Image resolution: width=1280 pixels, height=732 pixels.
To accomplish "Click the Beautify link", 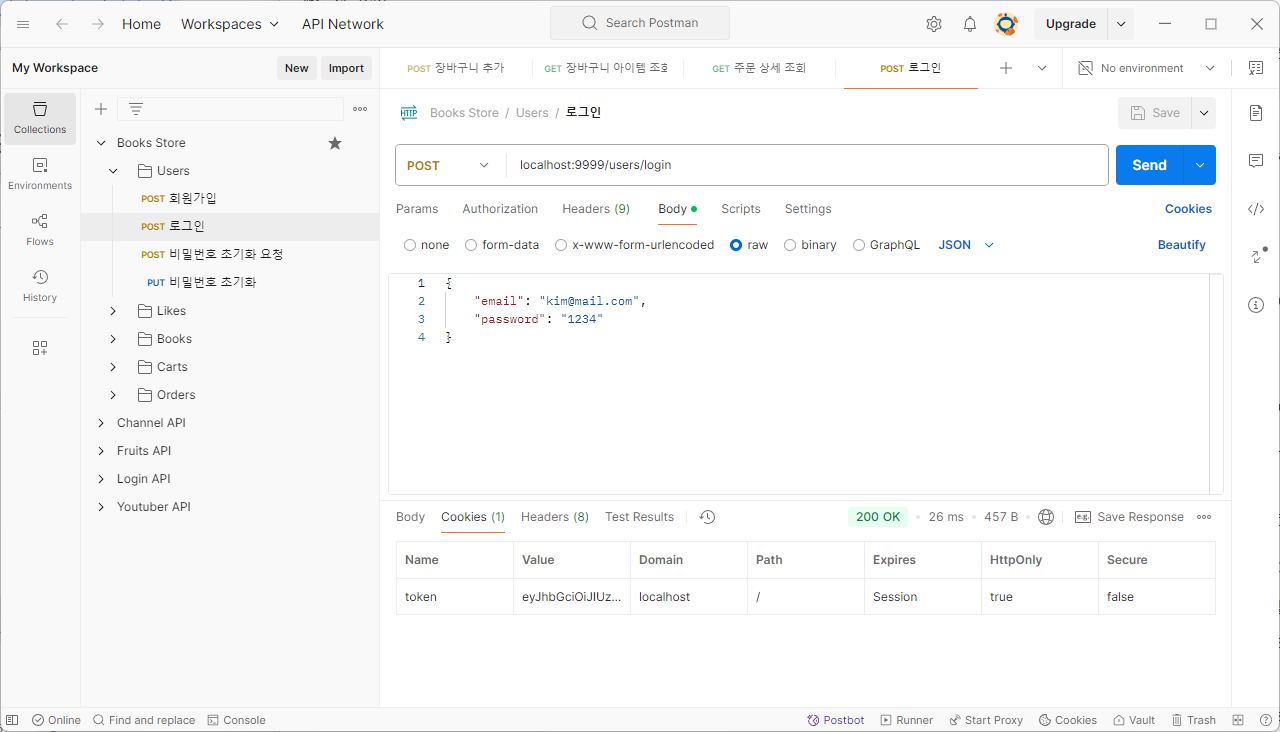I will click(1182, 245).
